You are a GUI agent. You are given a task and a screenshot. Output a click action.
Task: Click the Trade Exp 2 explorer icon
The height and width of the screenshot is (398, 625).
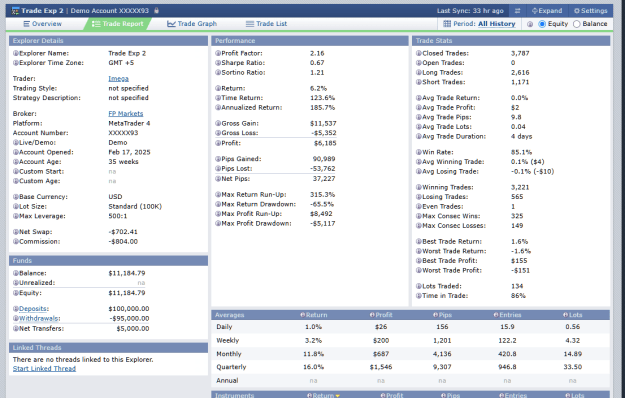(15, 11)
